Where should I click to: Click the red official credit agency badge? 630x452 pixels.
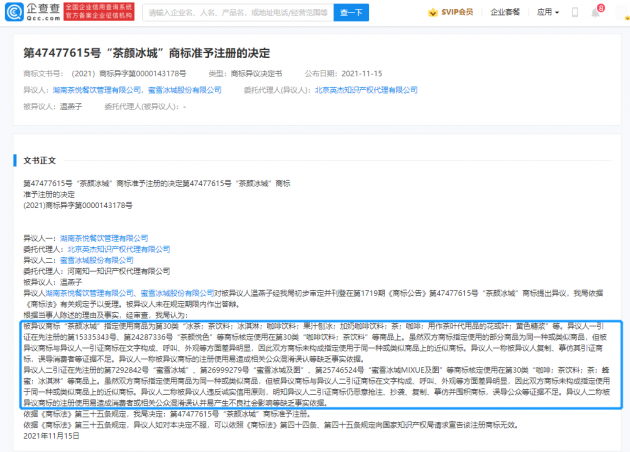coord(99,12)
